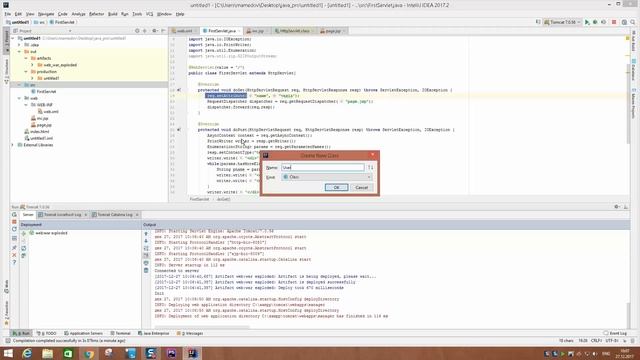Open Search Everywhere magnifier icon
The width and height of the screenshot is (640, 360).
point(633,22)
